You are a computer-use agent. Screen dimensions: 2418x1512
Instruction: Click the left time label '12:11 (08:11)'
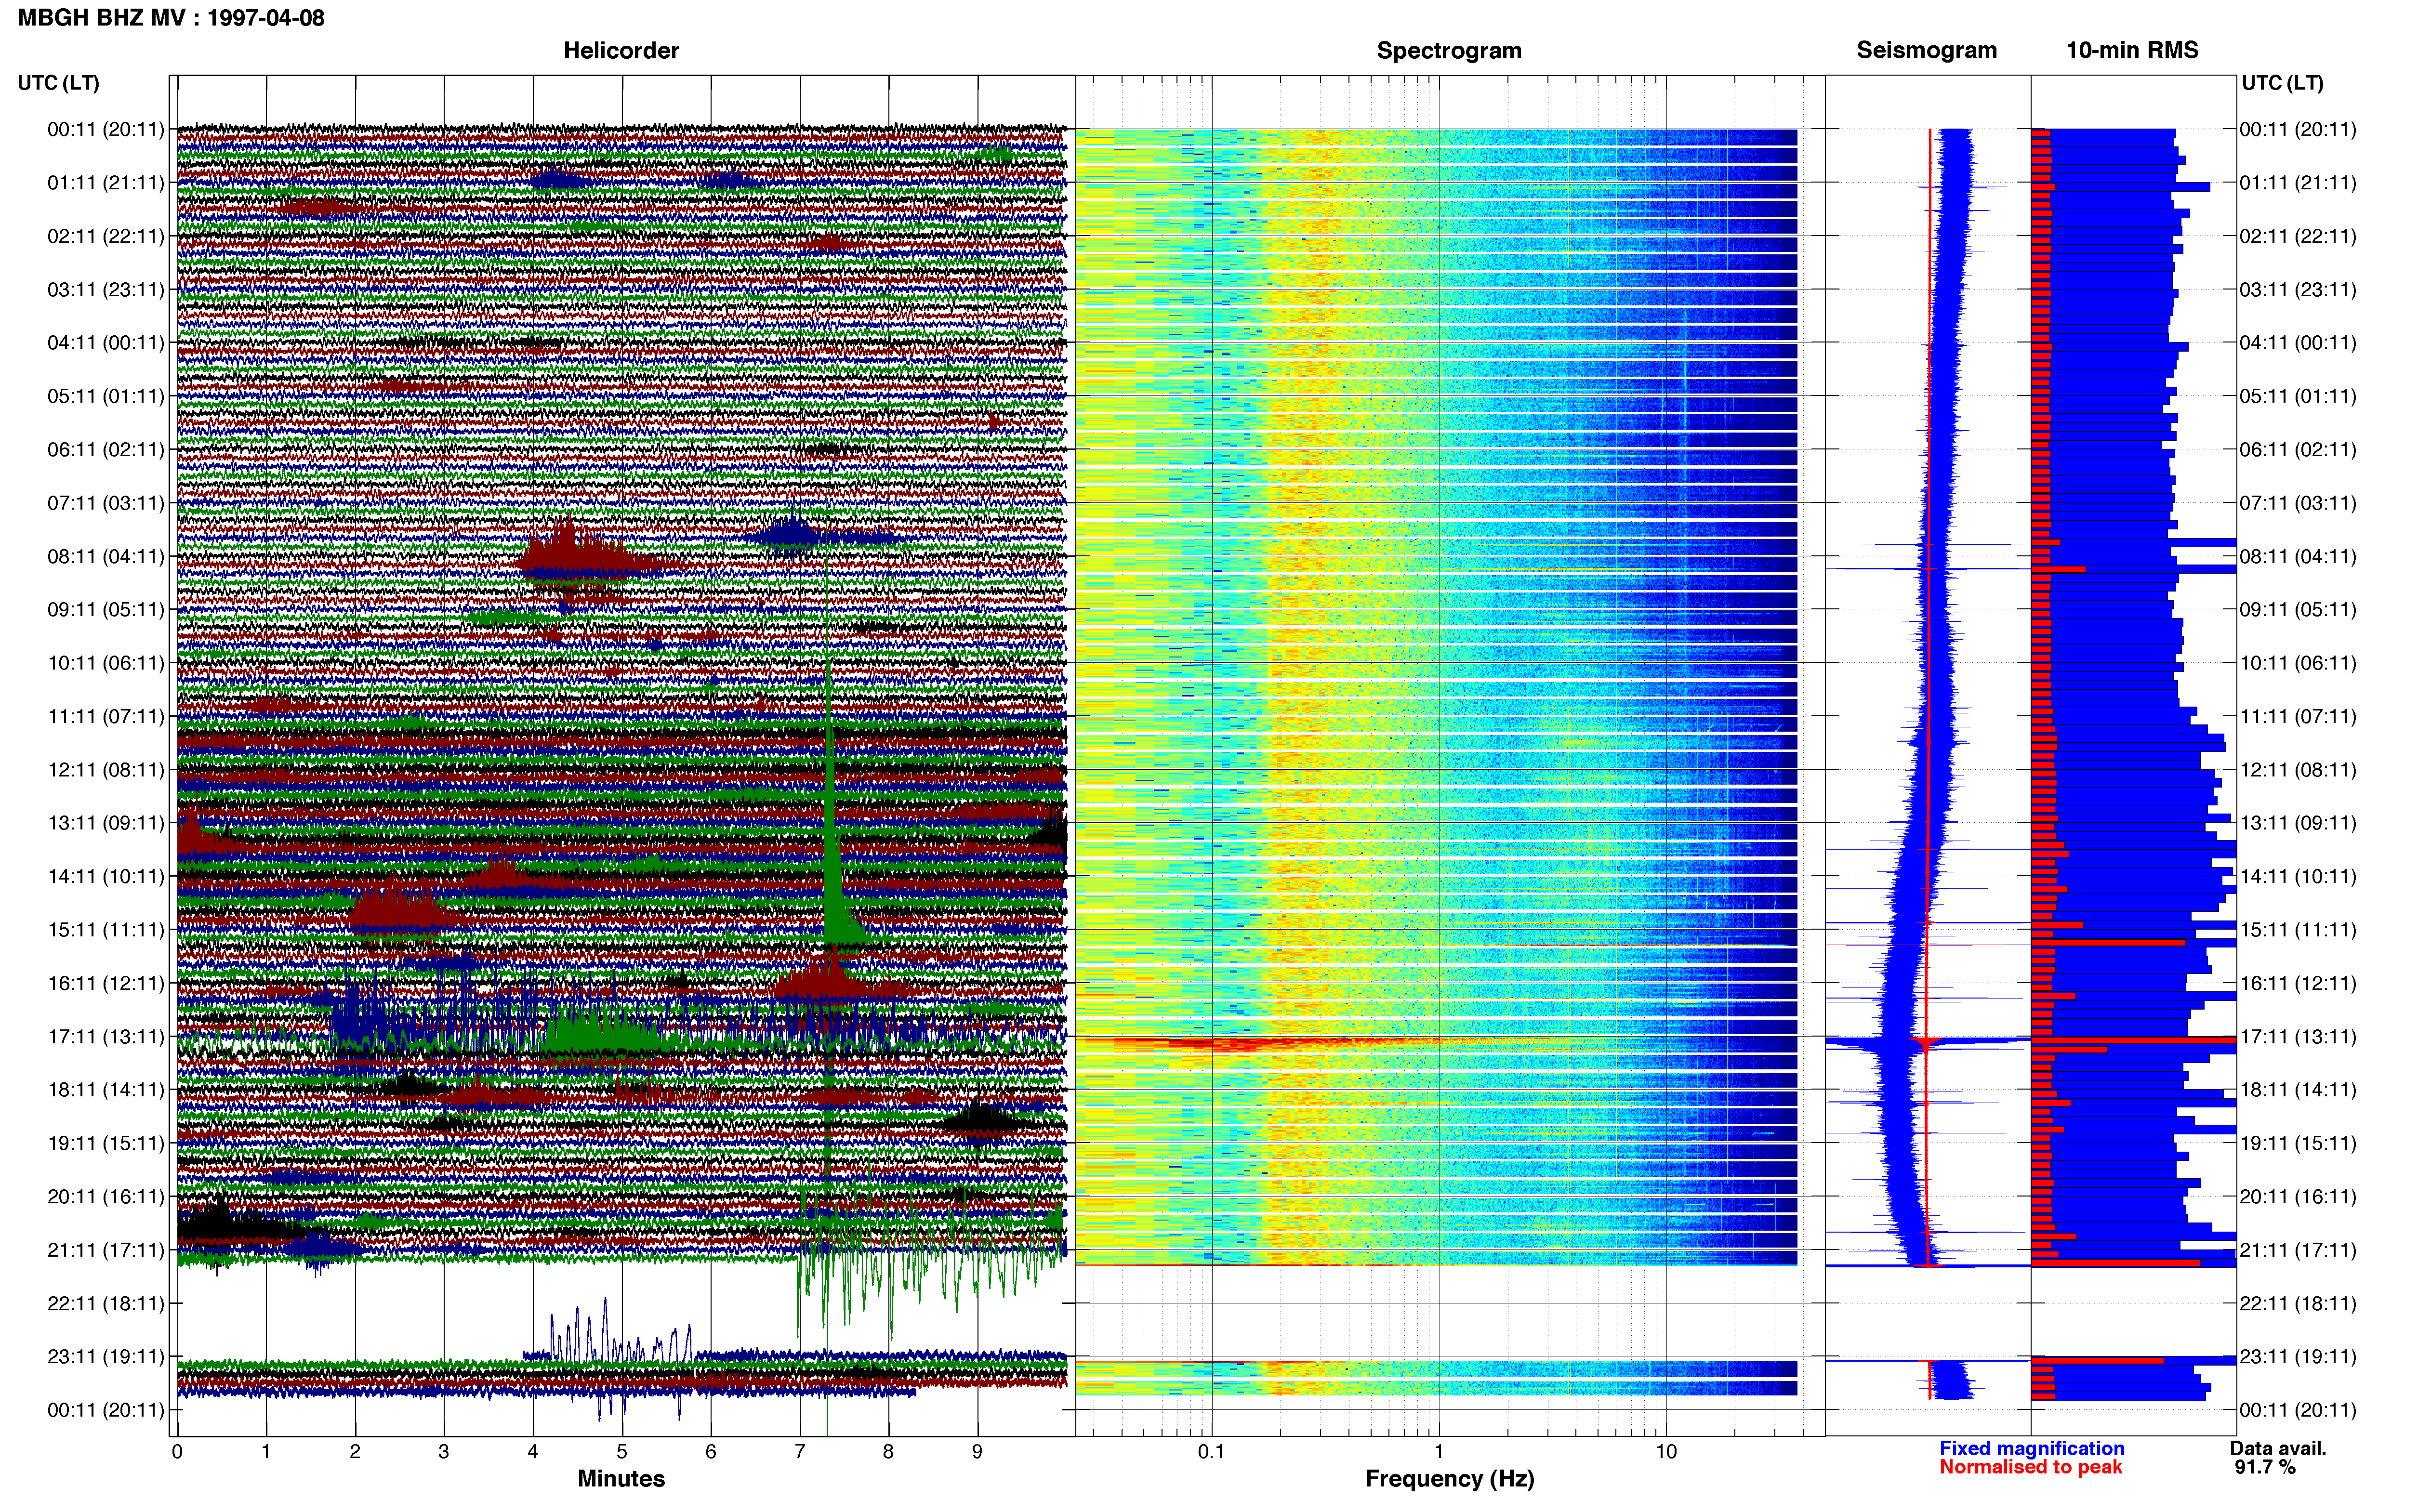tap(105, 770)
